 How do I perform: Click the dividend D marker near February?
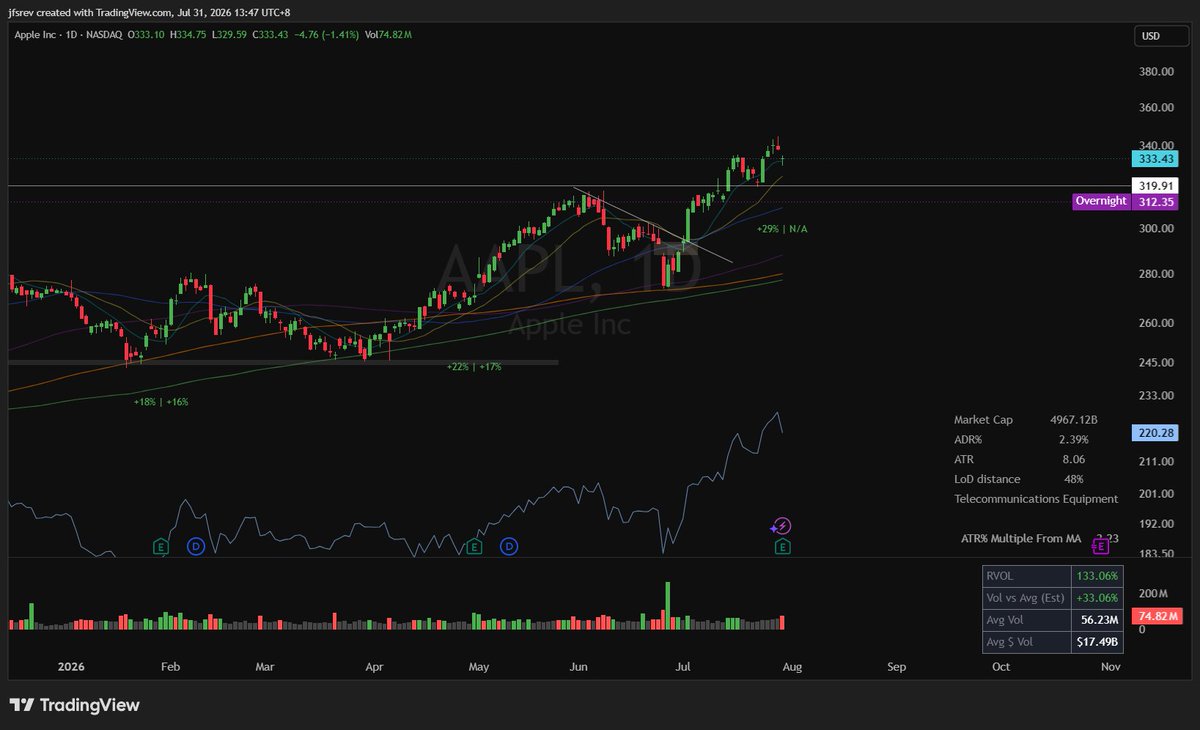(196, 546)
